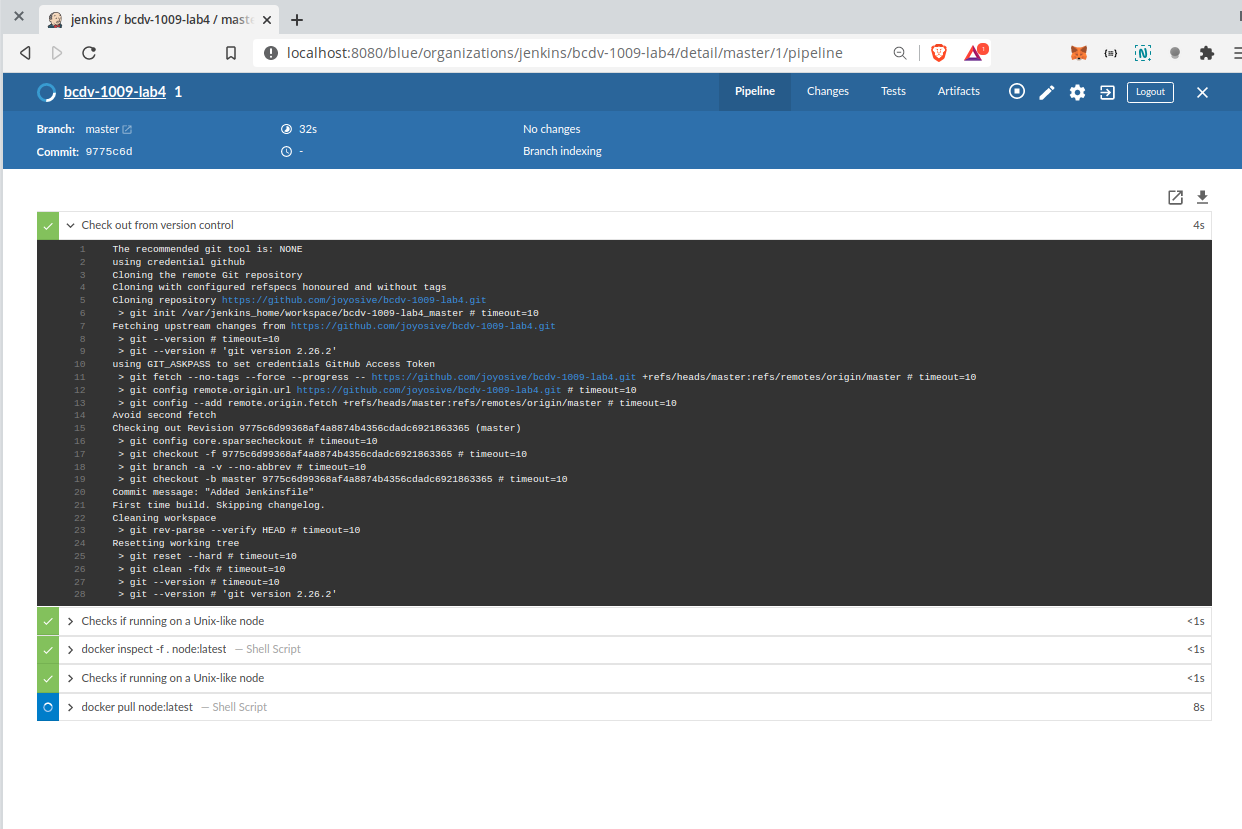Click the Brave shields icon

tap(938, 53)
